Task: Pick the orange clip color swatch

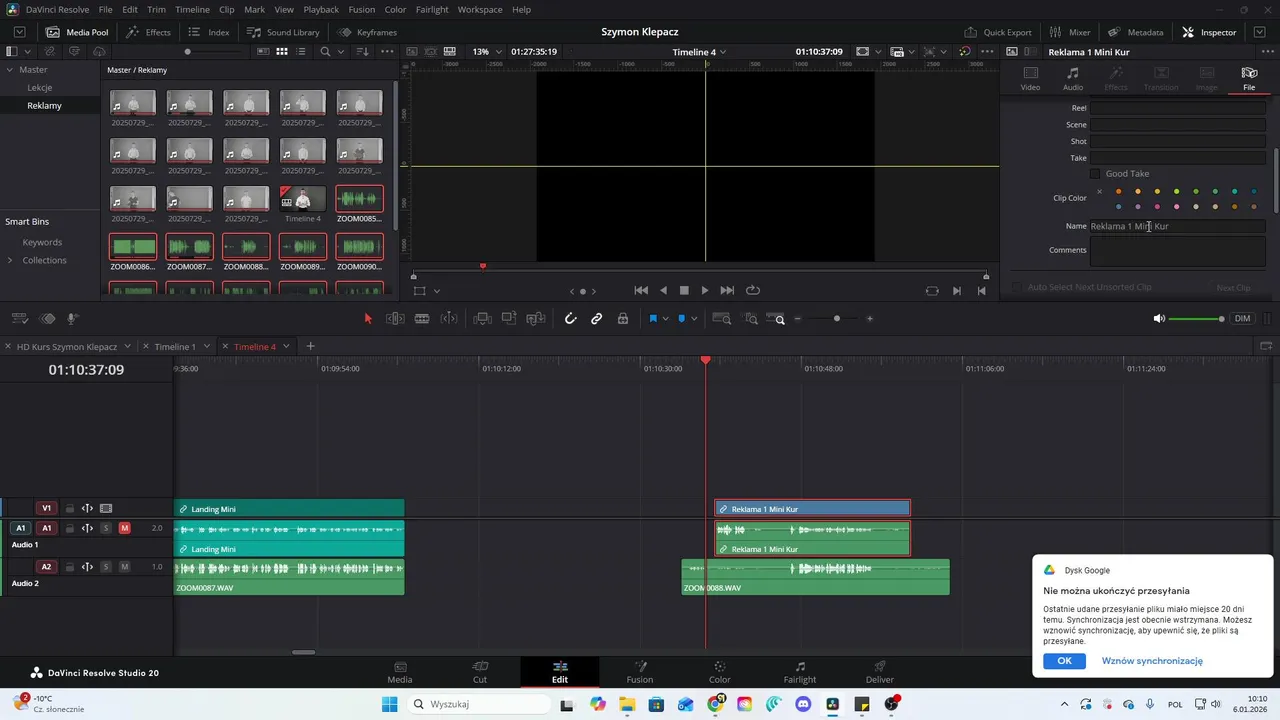Action: 1119,191
